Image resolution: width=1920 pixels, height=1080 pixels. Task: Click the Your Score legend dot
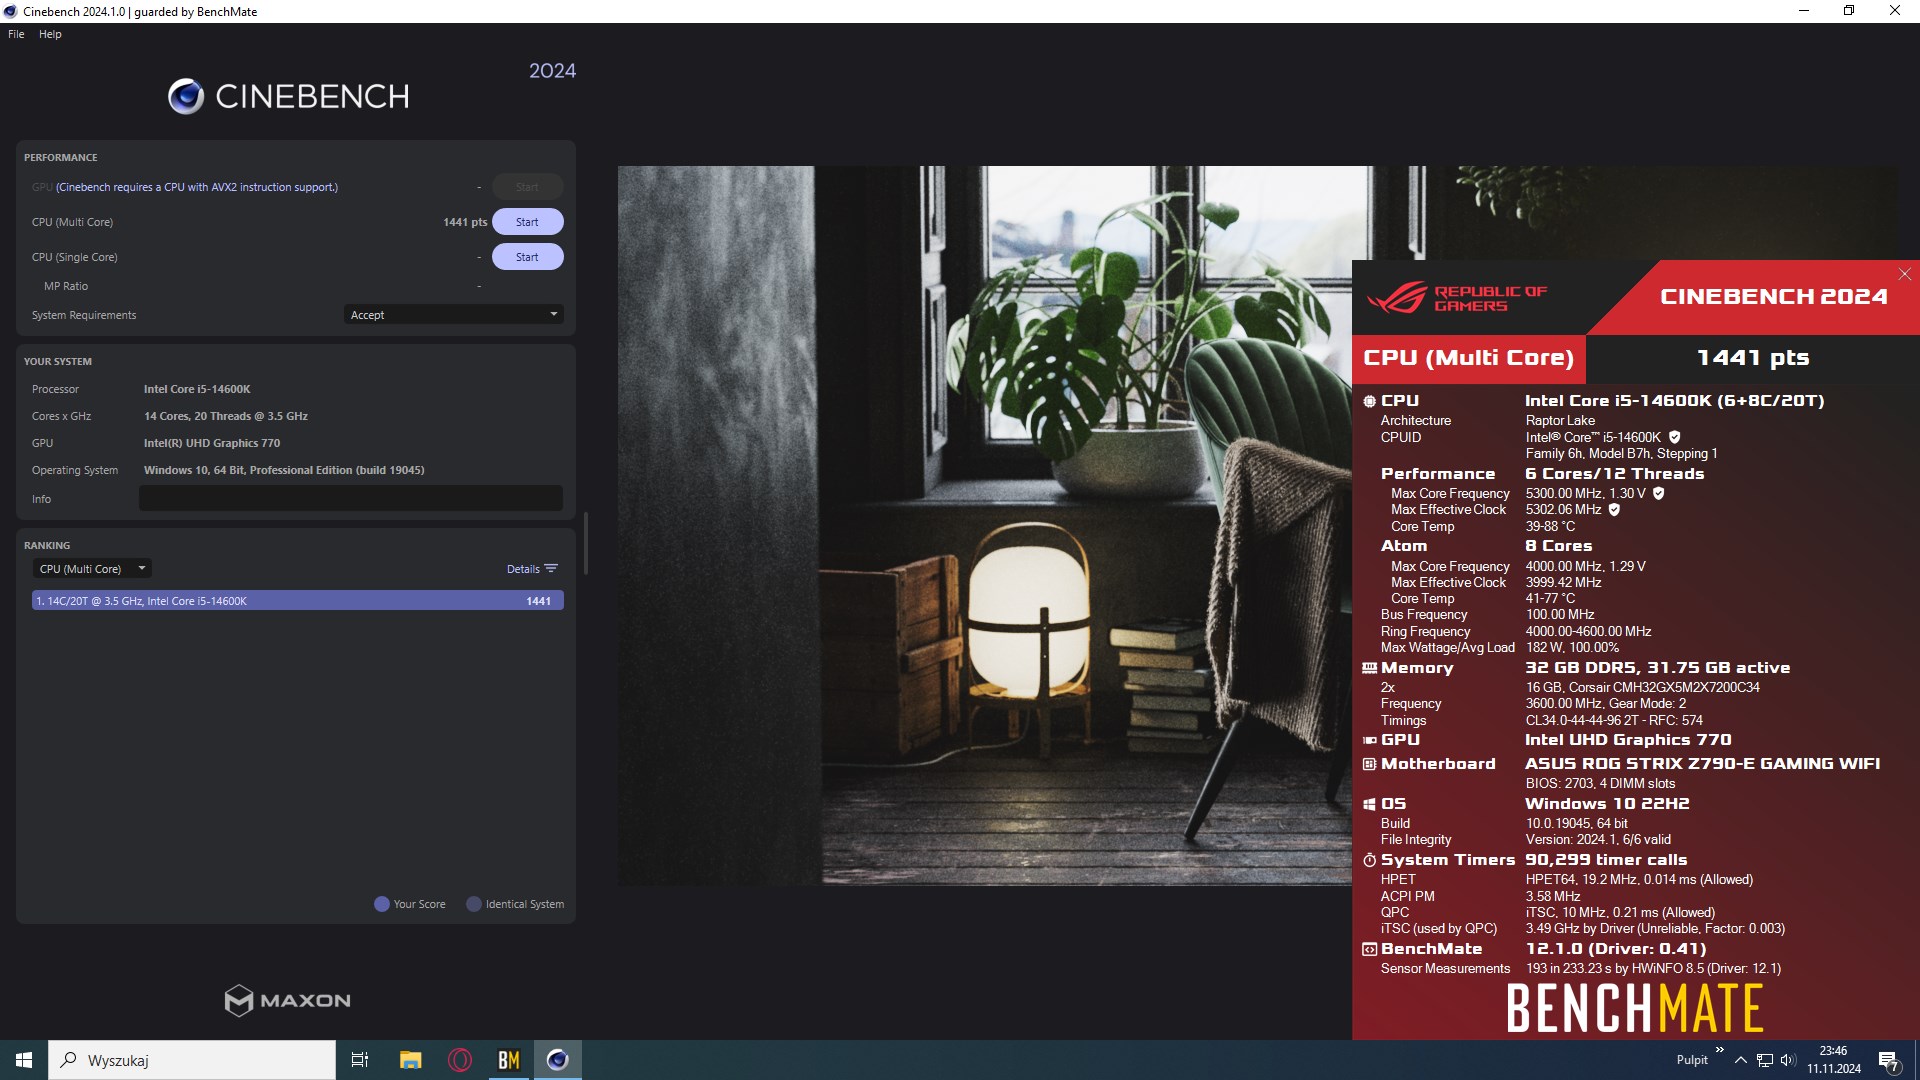tap(381, 904)
